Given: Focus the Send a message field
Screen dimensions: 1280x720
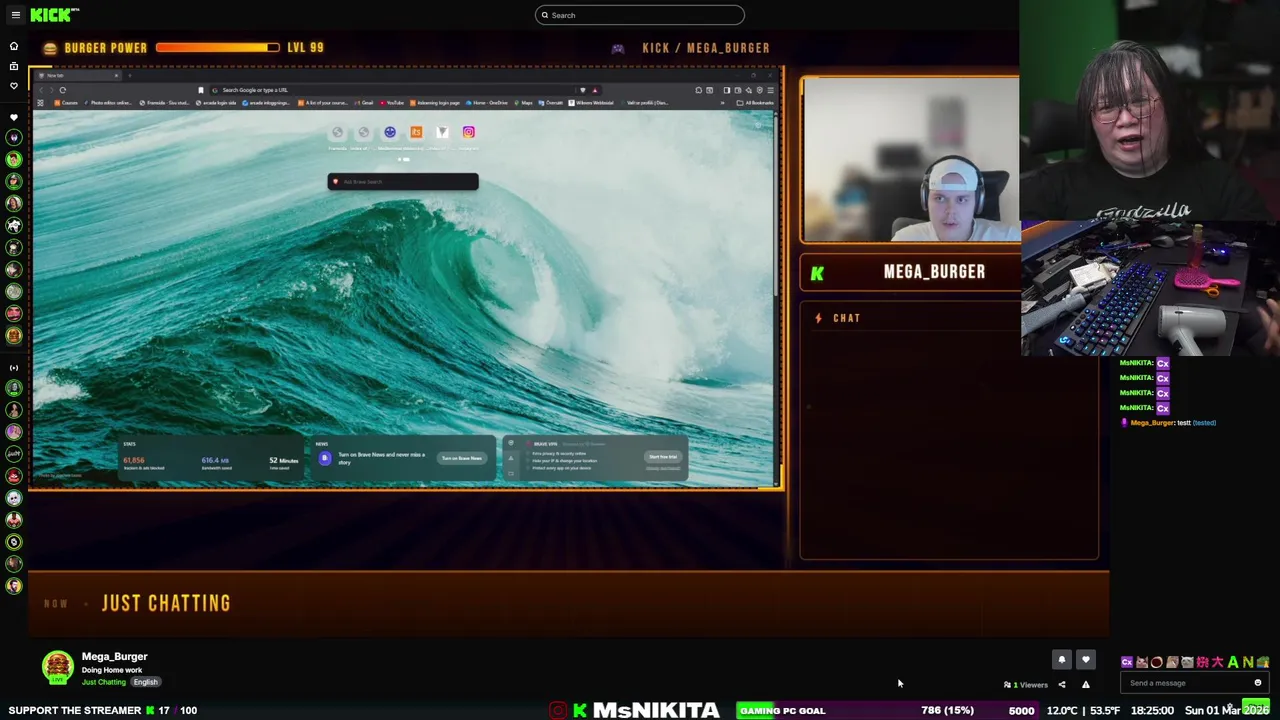Looking at the screenshot, I should (1194, 683).
